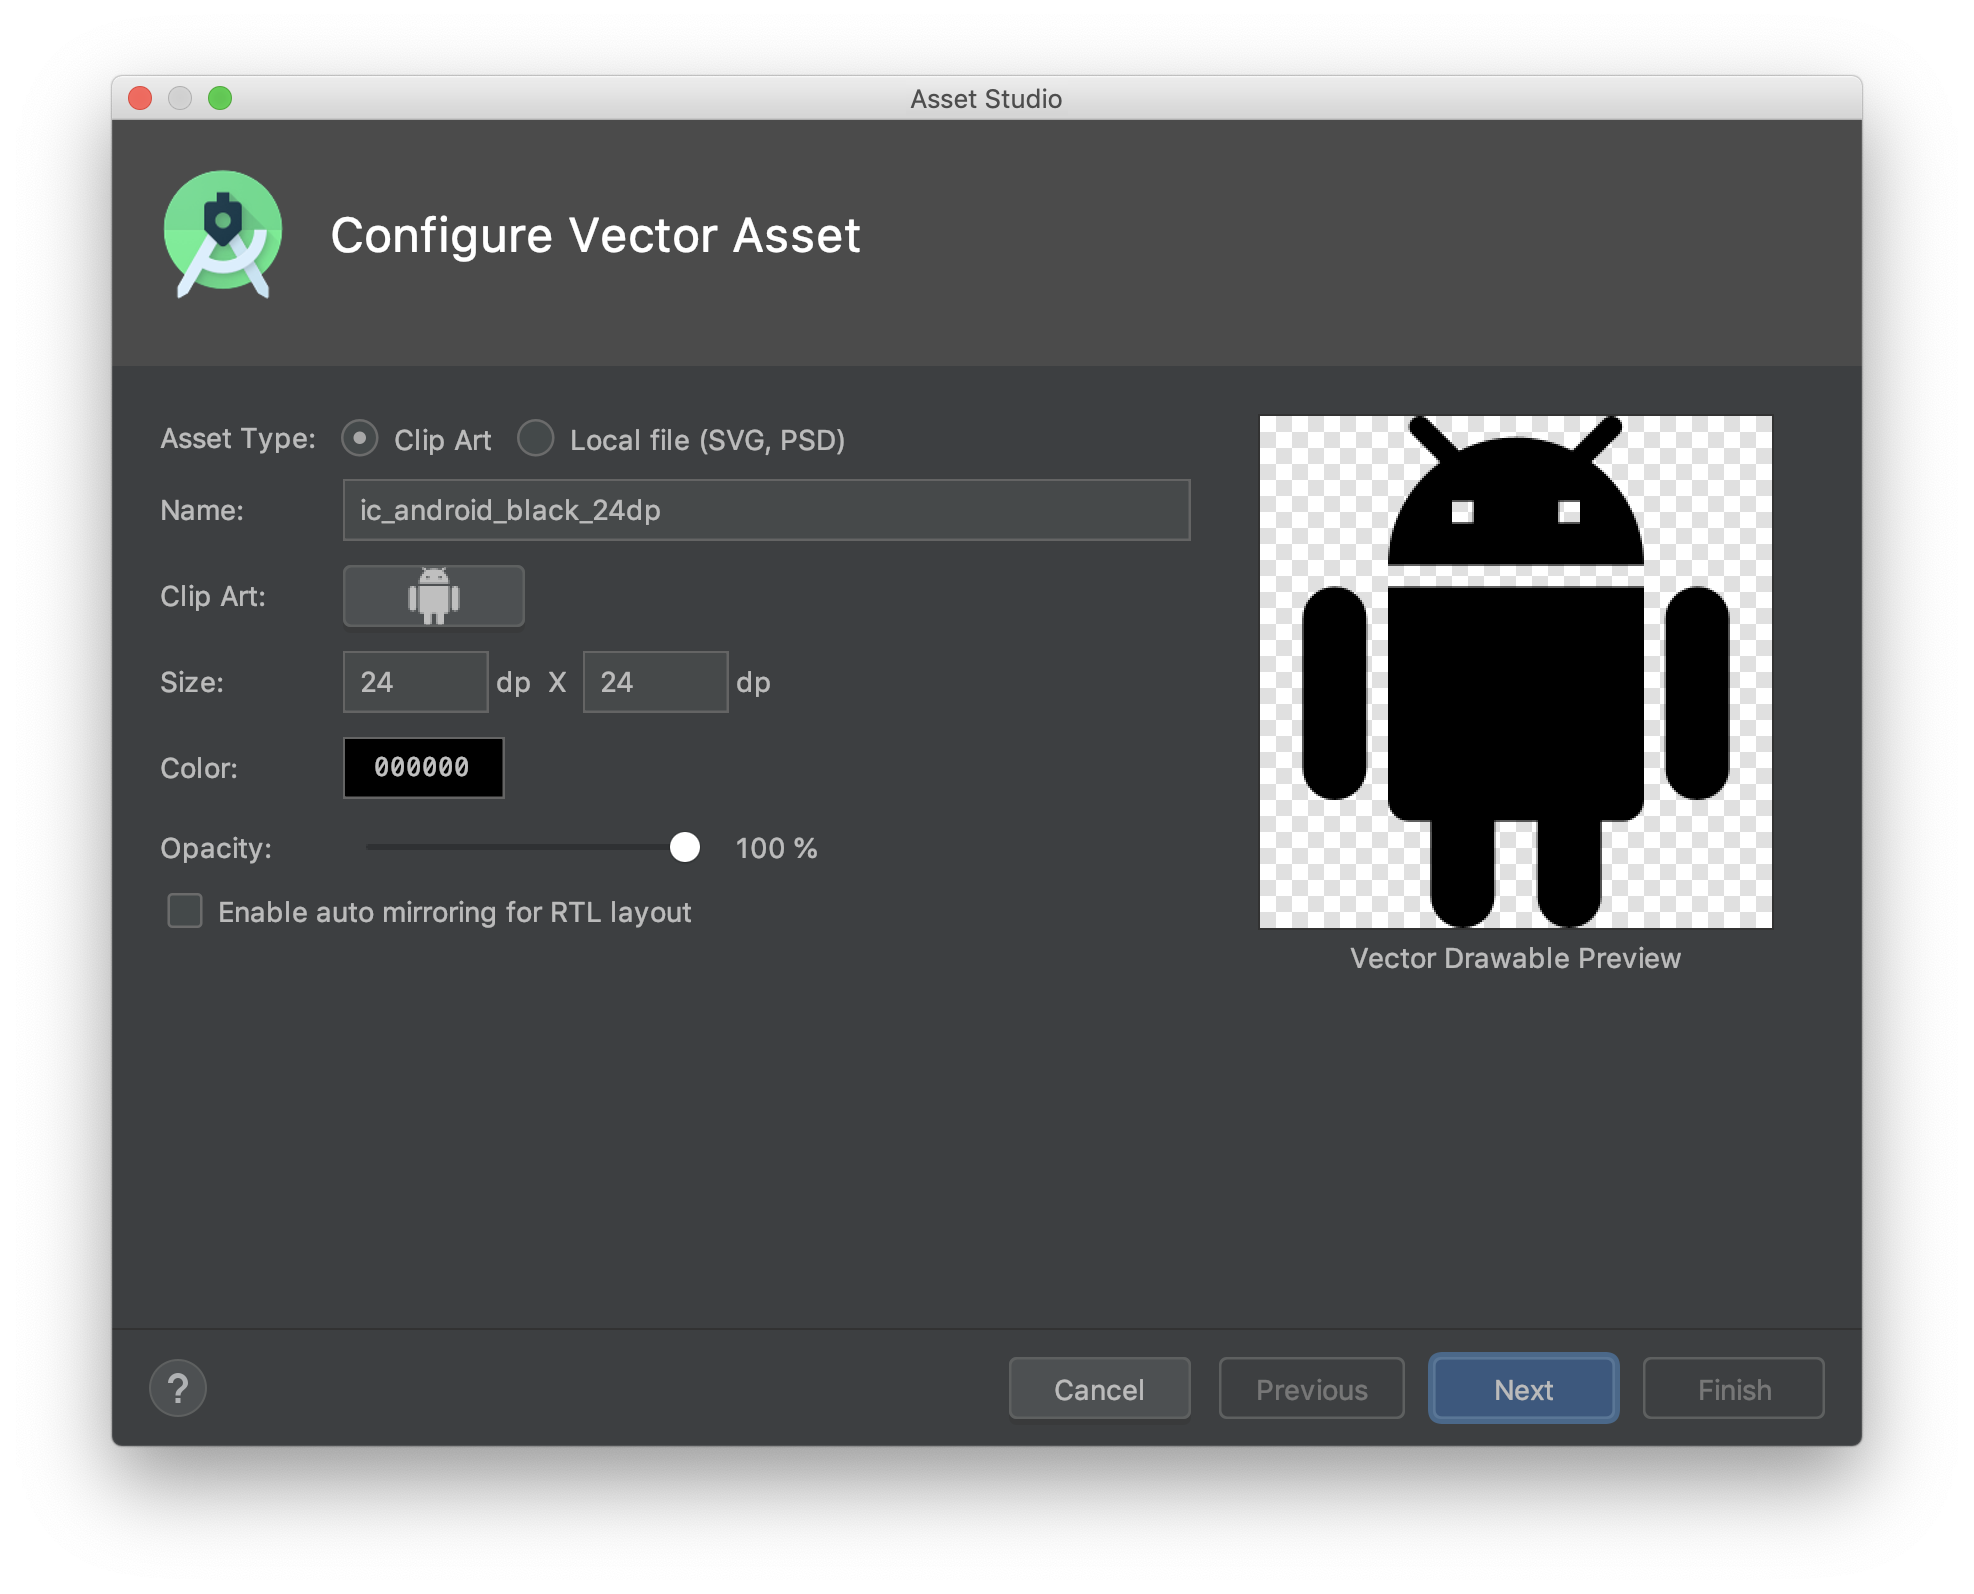Click the Android clip art icon button
The height and width of the screenshot is (1594, 1974).
[433, 596]
